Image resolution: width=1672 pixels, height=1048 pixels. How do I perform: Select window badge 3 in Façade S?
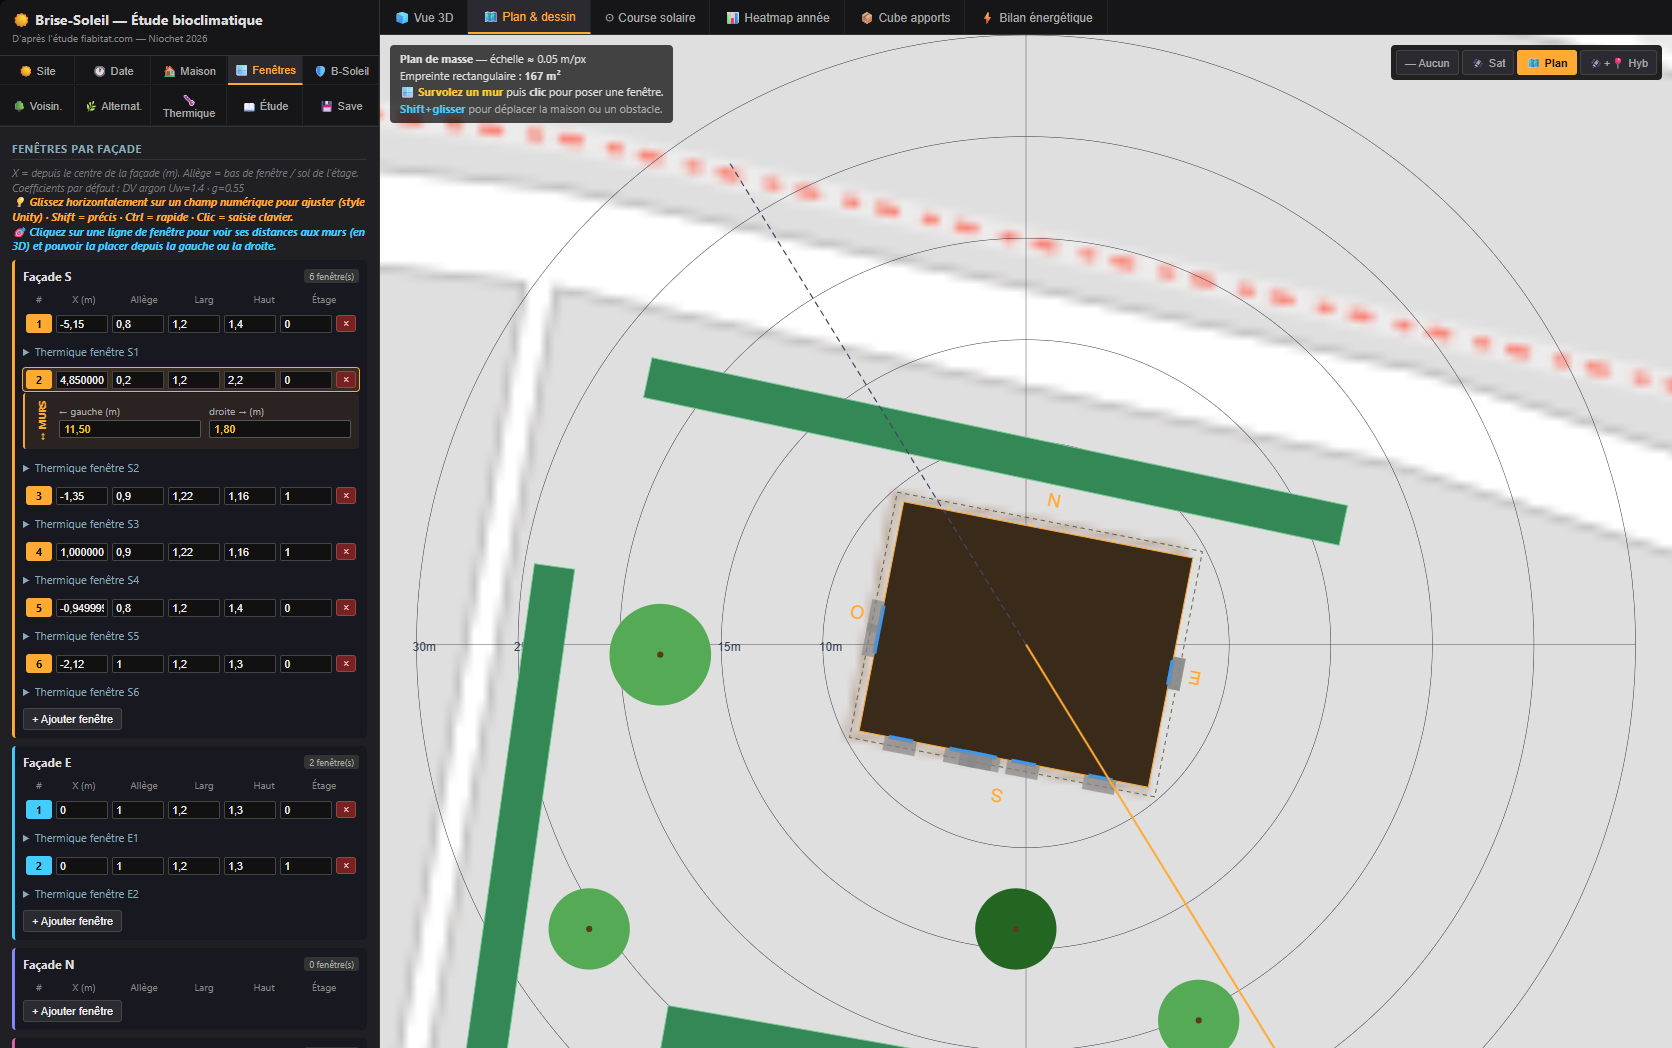(x=39, y=496)
